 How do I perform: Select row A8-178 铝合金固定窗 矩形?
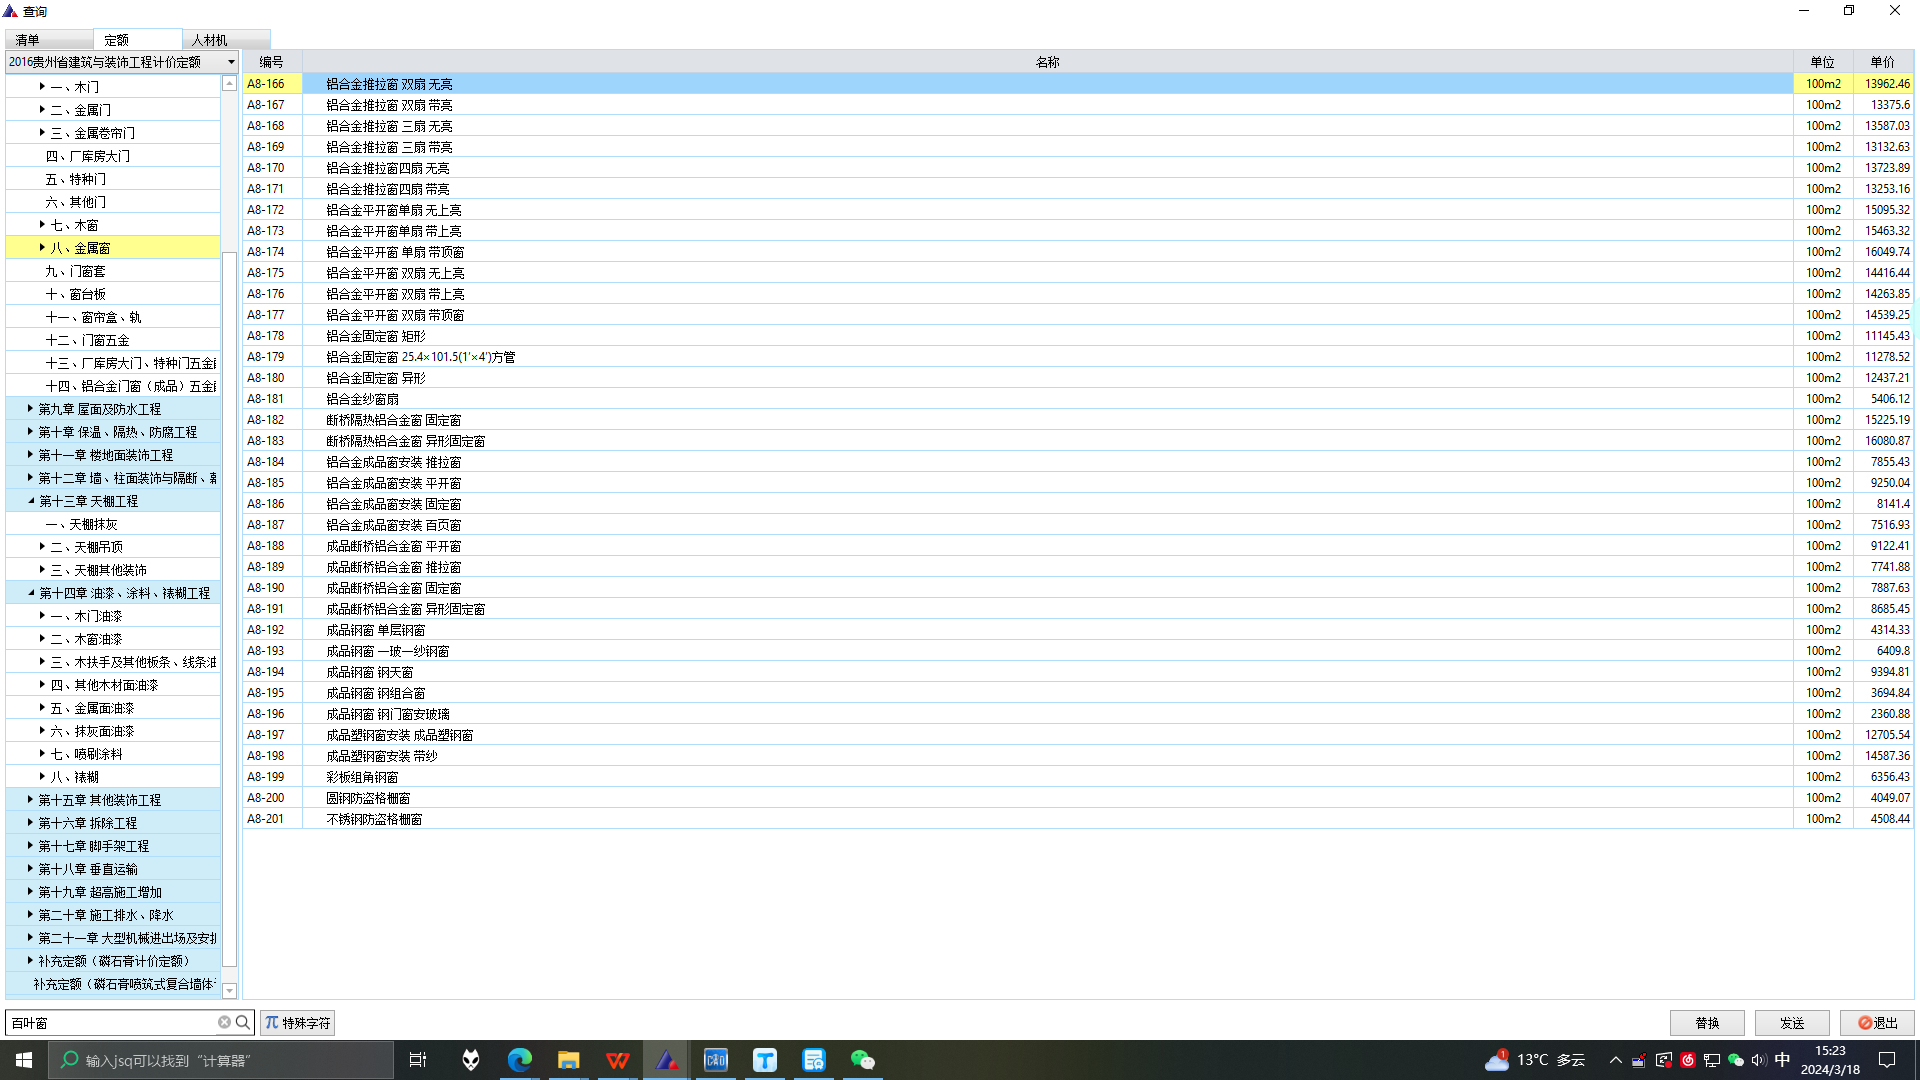click(1078, 336)
